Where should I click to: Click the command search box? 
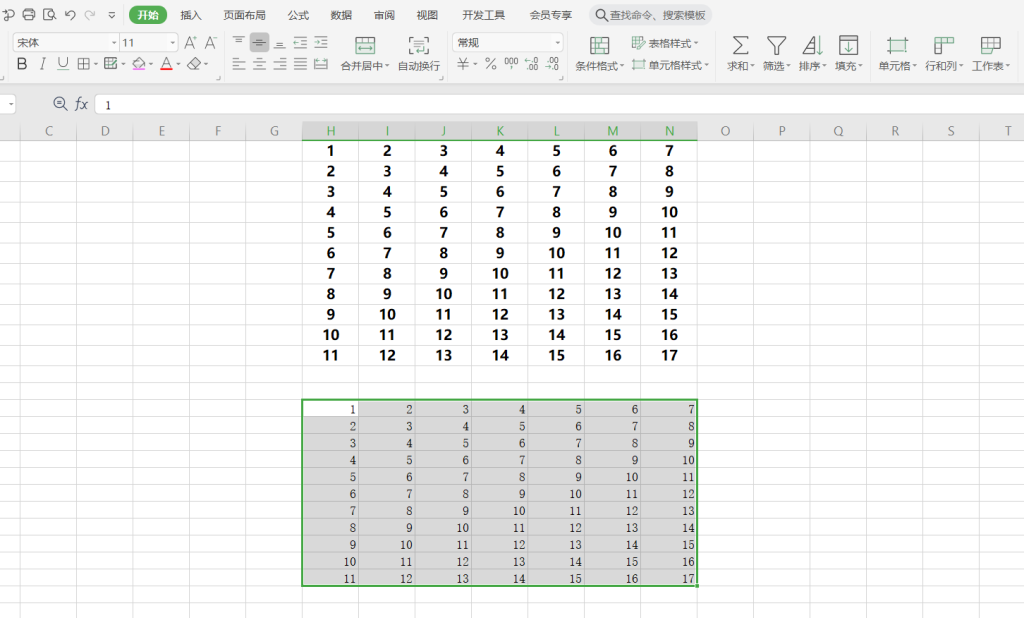pyautogui.click(x=650, y=14)
